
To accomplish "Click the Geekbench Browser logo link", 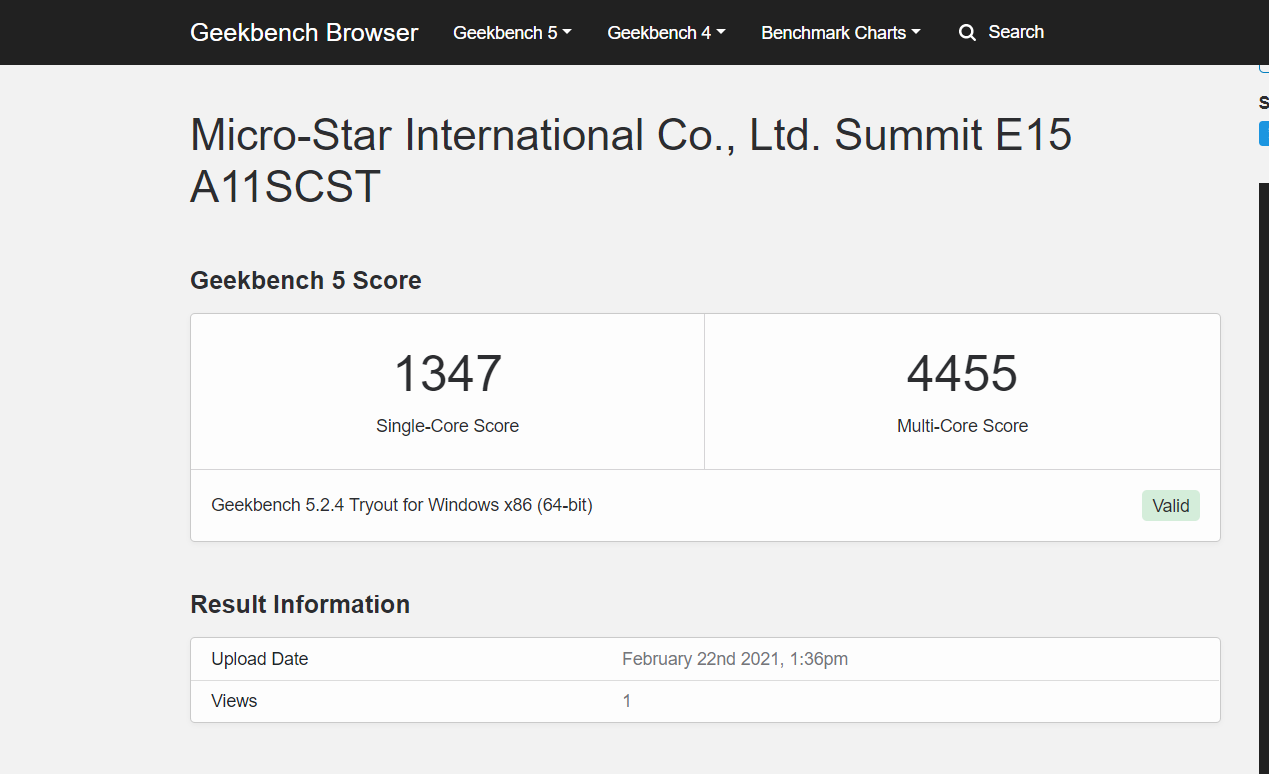I will tap(304, 32).
